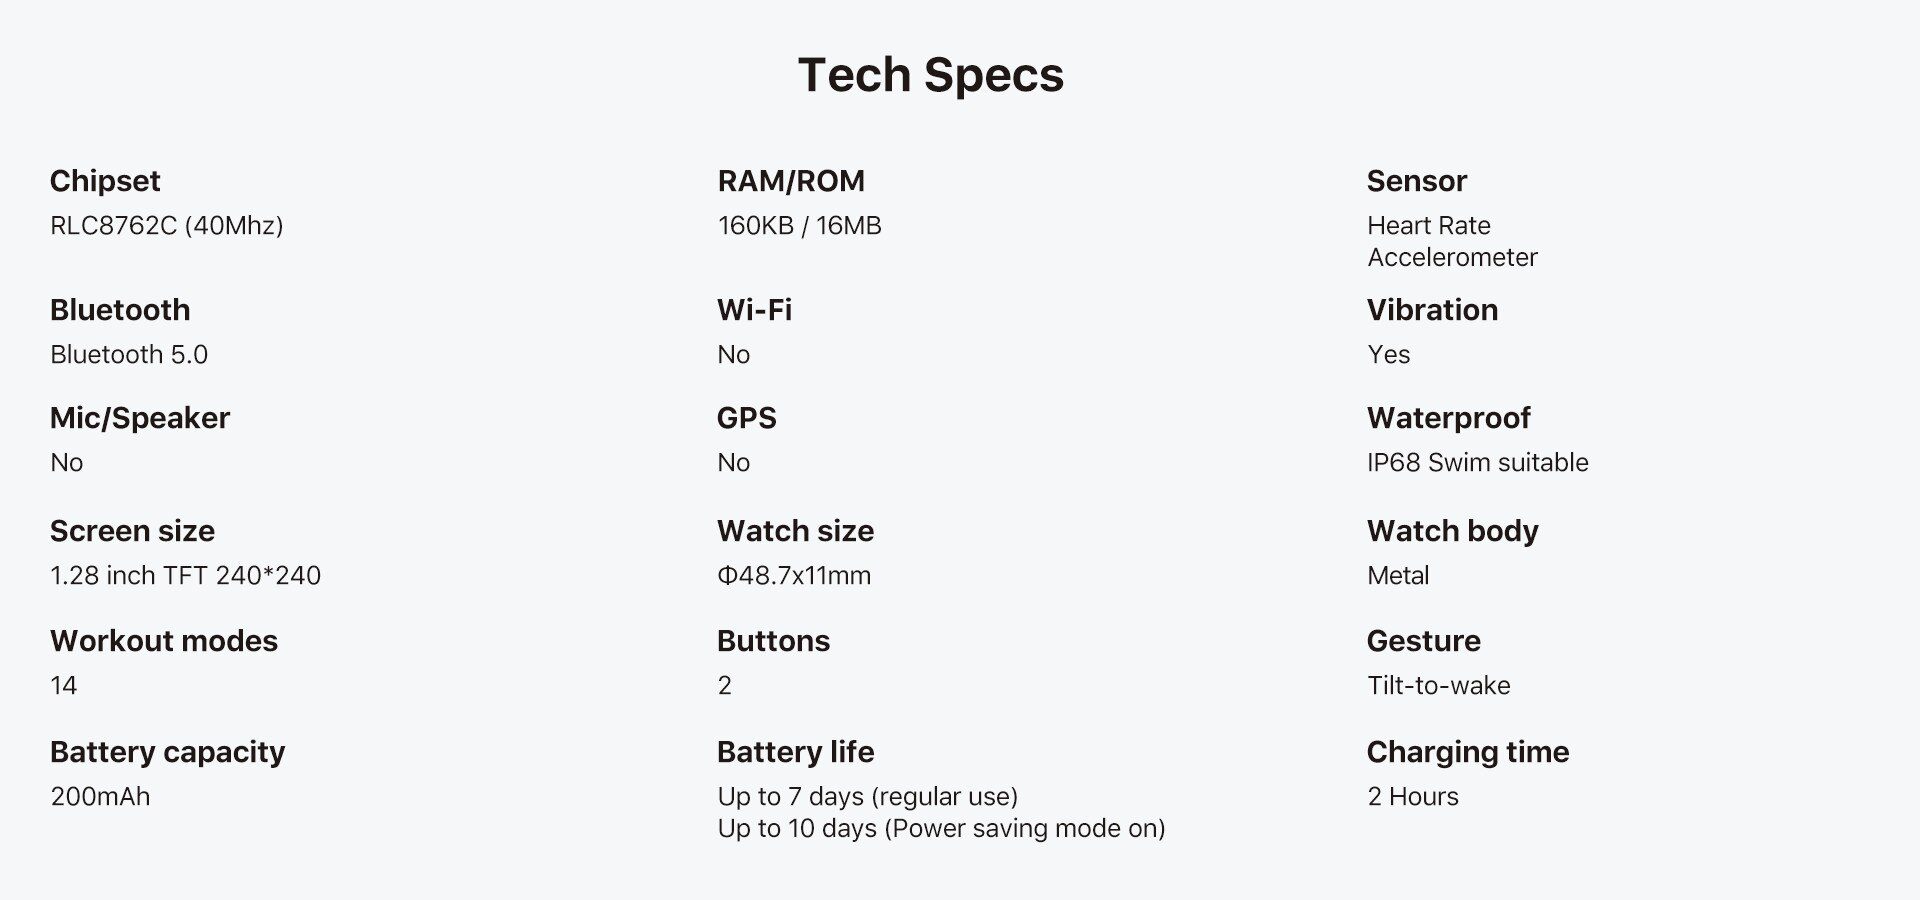The image size is (1920, 900).
Task: Select the Bluetooth 5.0 value
Action: (129, 354)
